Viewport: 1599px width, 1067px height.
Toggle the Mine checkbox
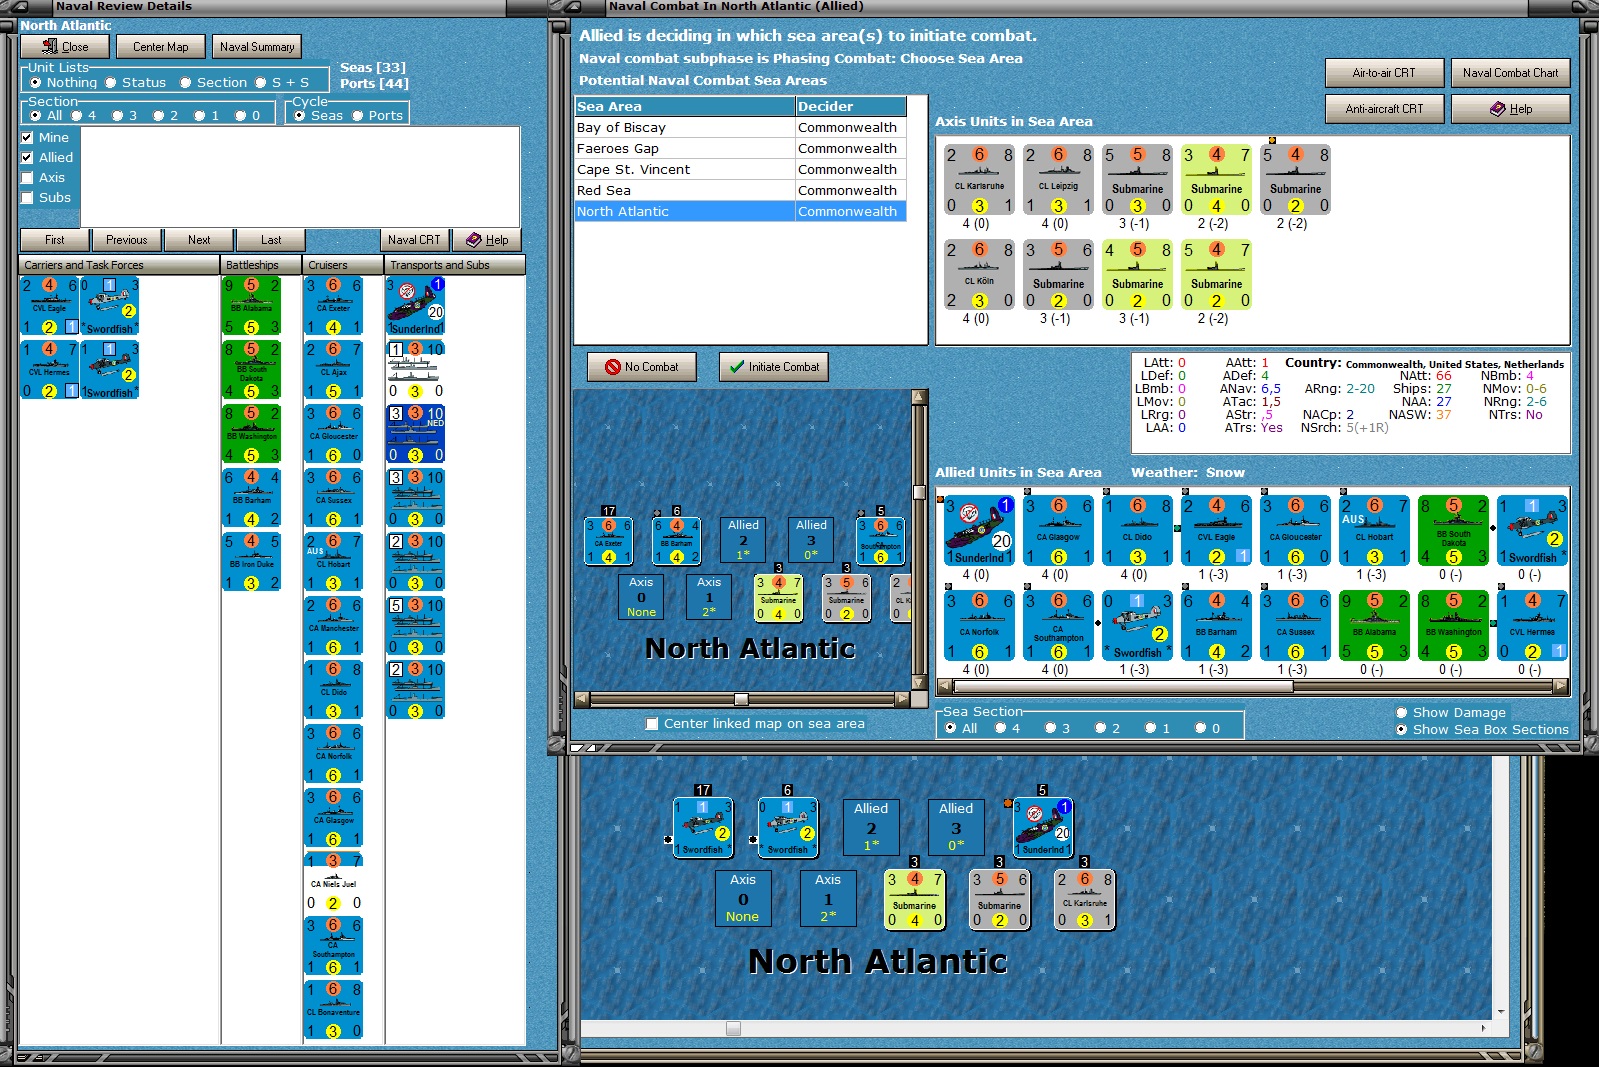pos(28,138)
